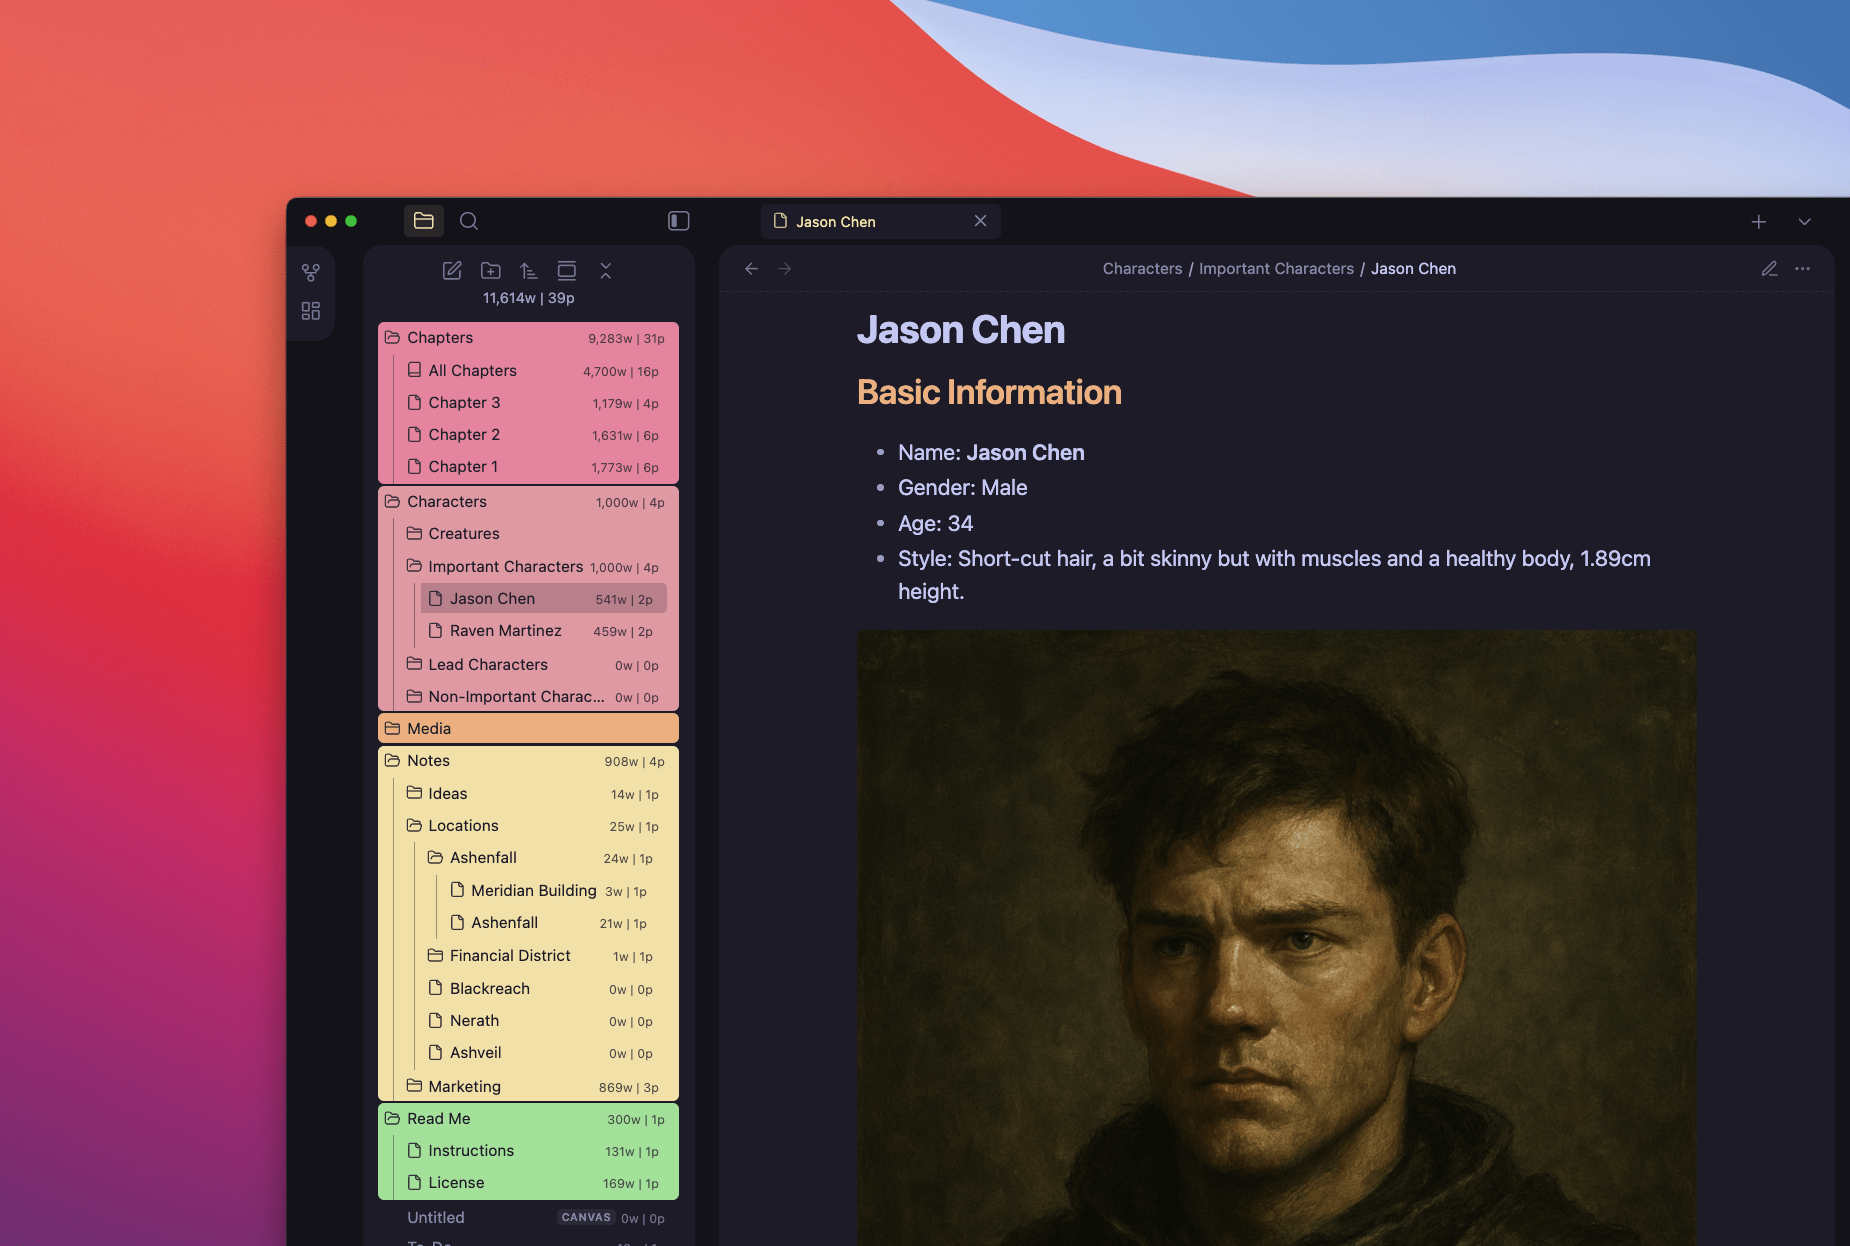Click the collapse-all chevrons icon in binder toolbar
Screen dimensions: 1850x1246
[606, 270]
